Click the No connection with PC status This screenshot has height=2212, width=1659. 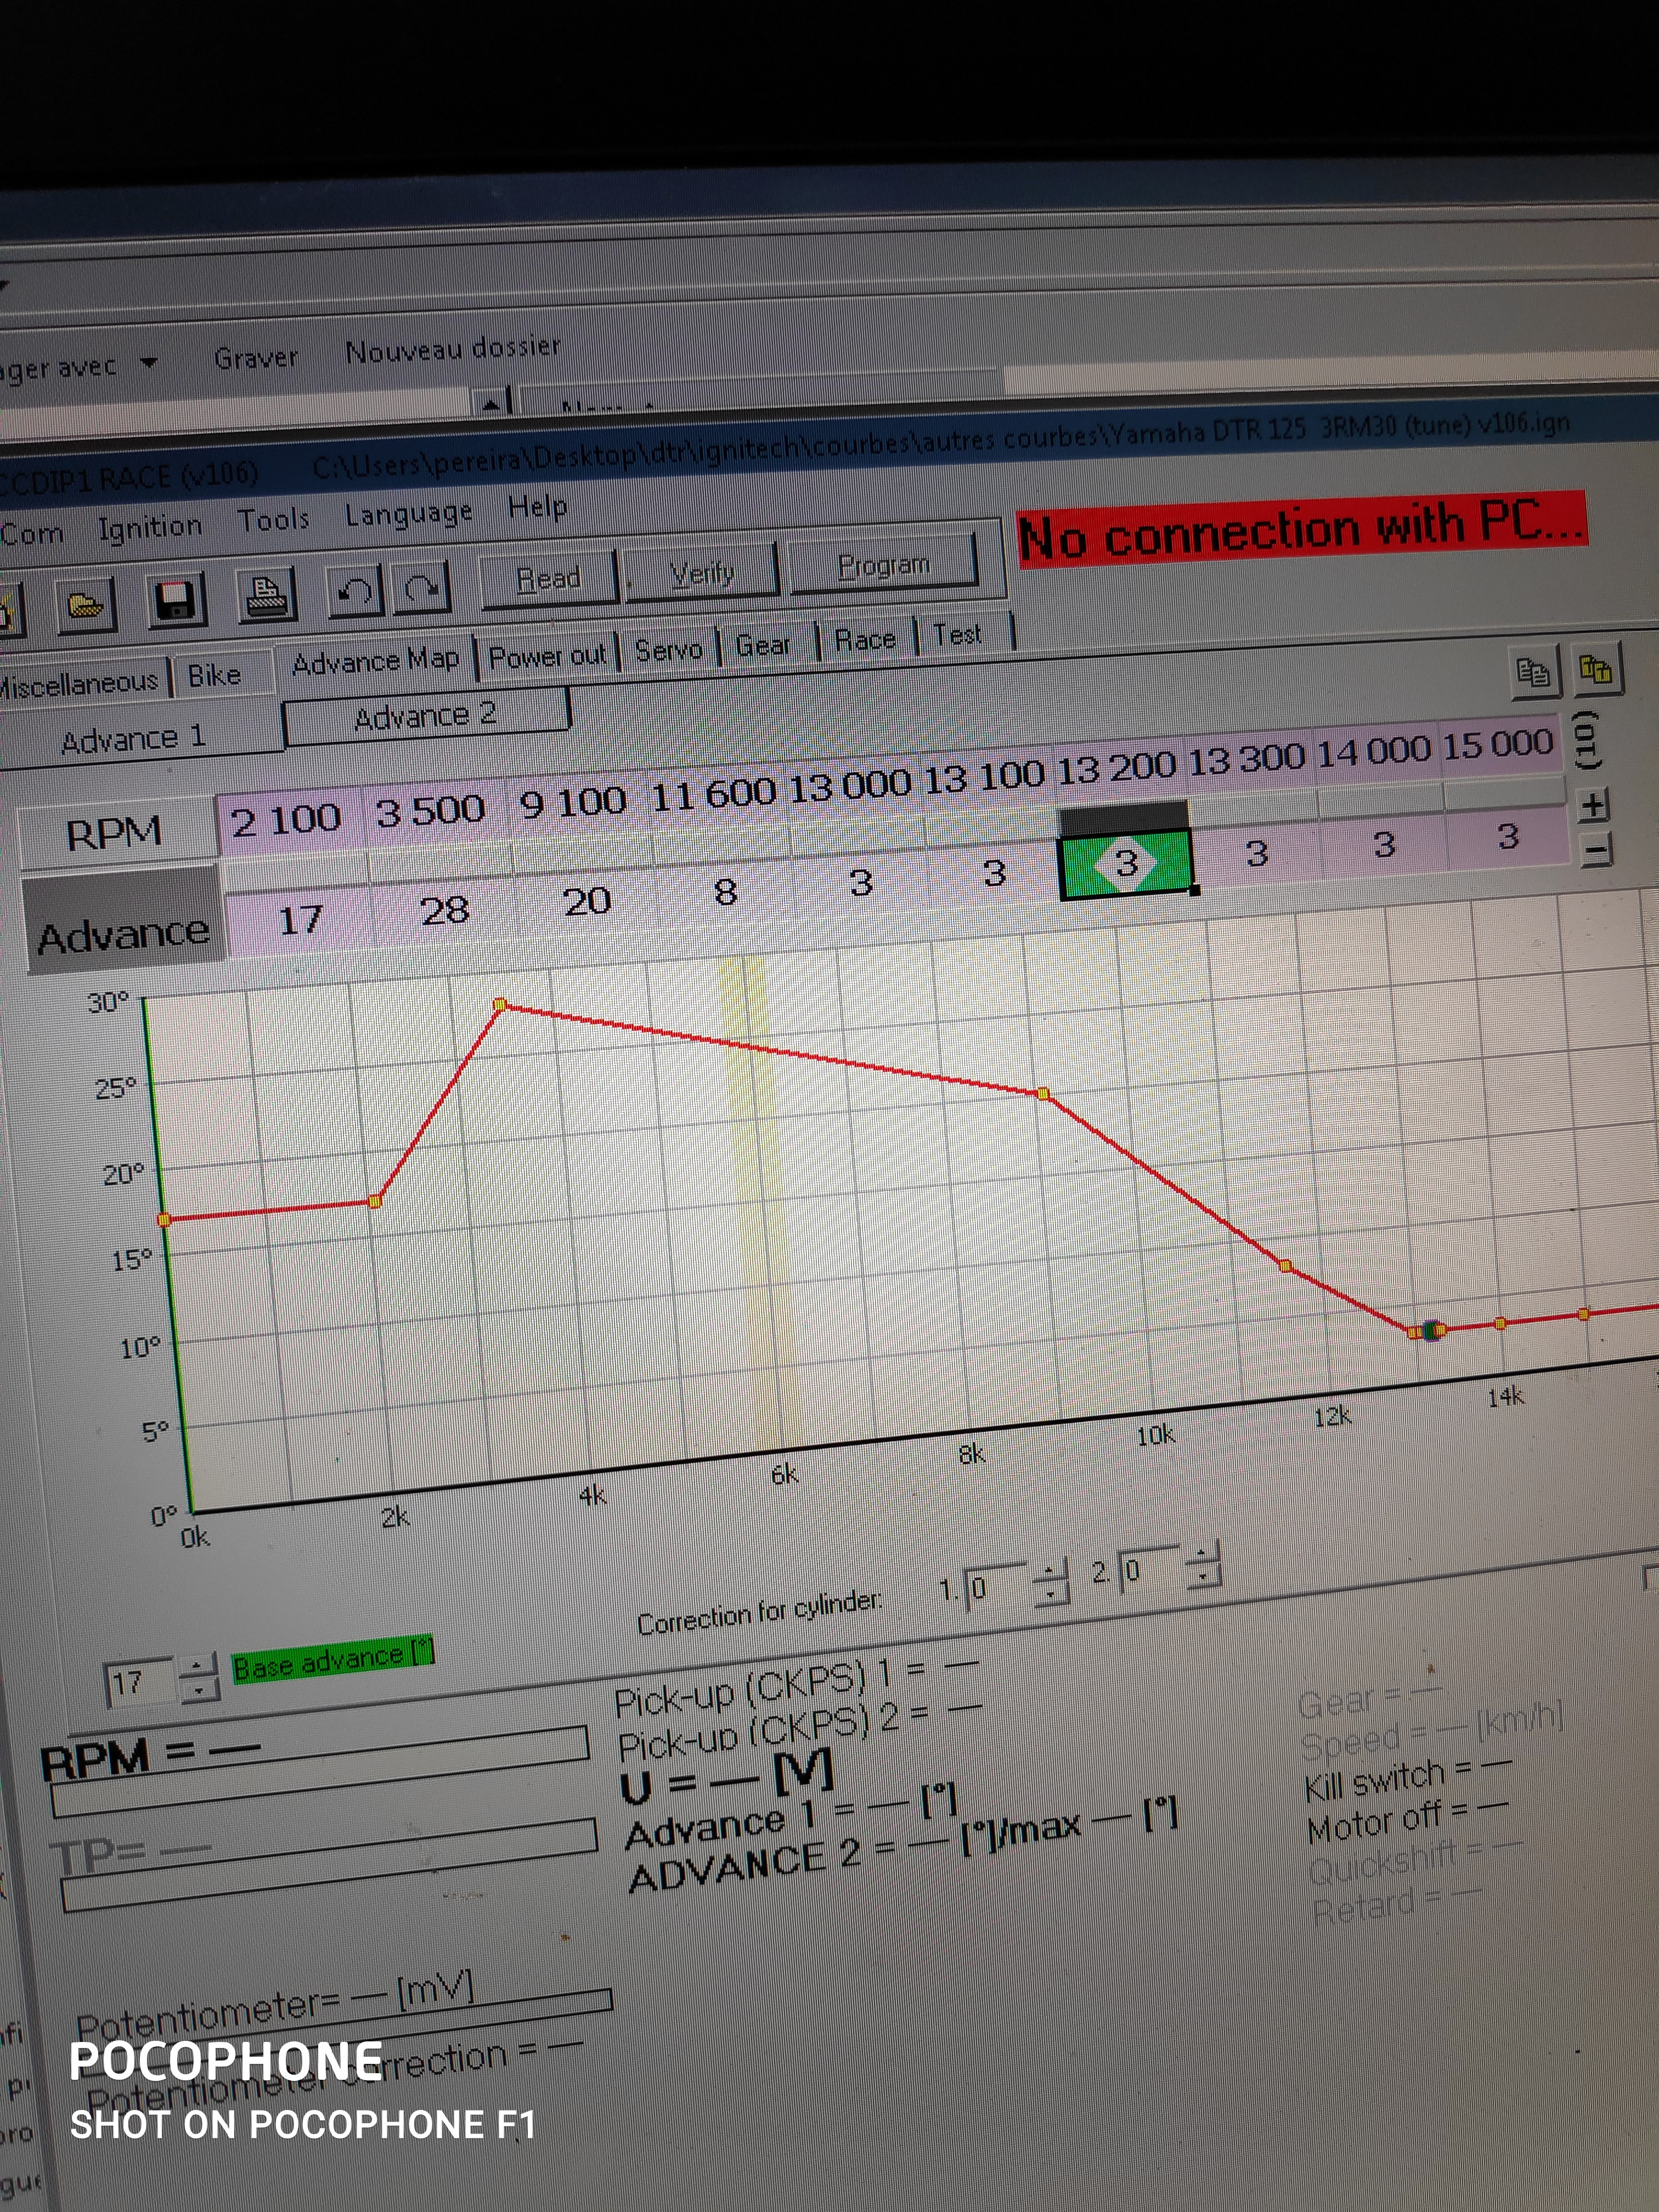click(x=1301, y=529)
